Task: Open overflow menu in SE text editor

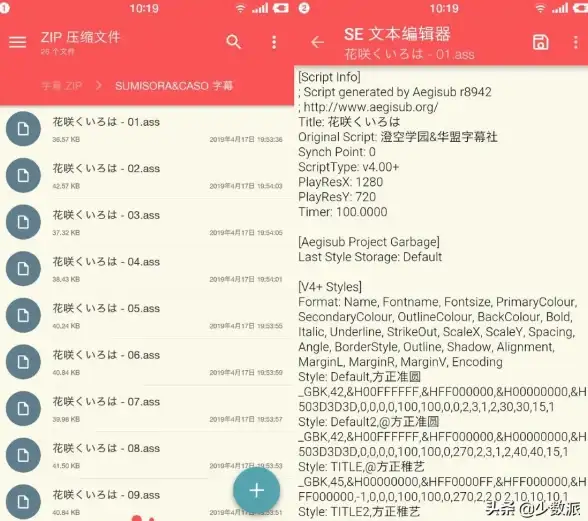Action: (576, 42)
